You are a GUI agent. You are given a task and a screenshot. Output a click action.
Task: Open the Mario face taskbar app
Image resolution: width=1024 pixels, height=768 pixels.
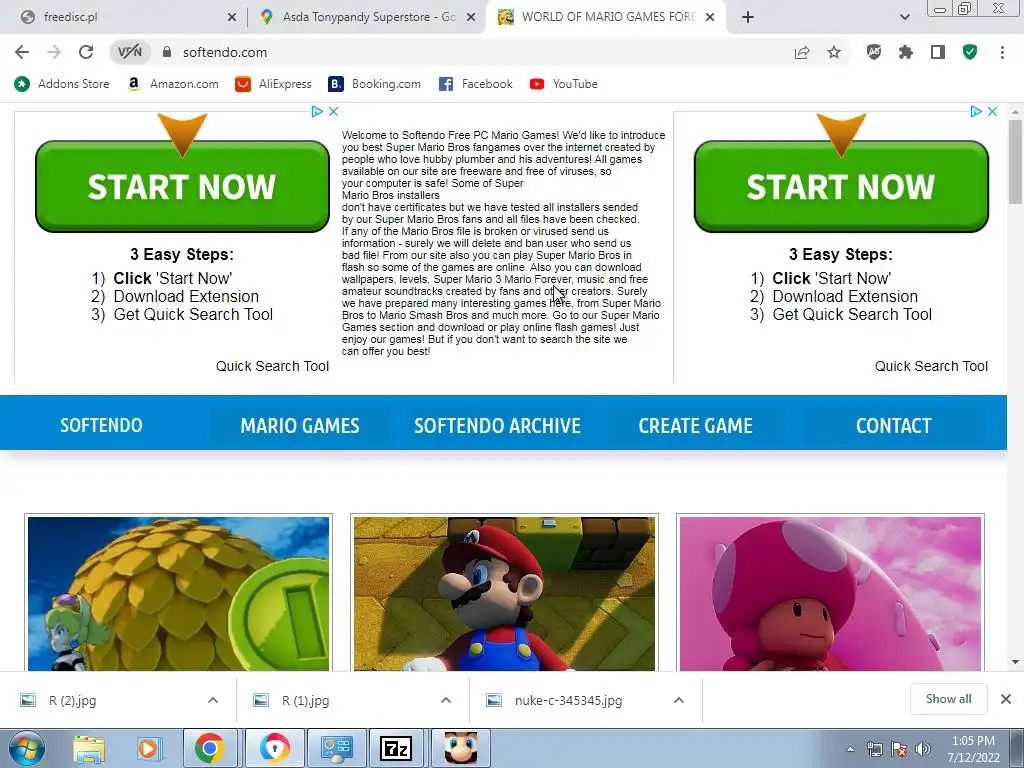[x=460, y=748]
